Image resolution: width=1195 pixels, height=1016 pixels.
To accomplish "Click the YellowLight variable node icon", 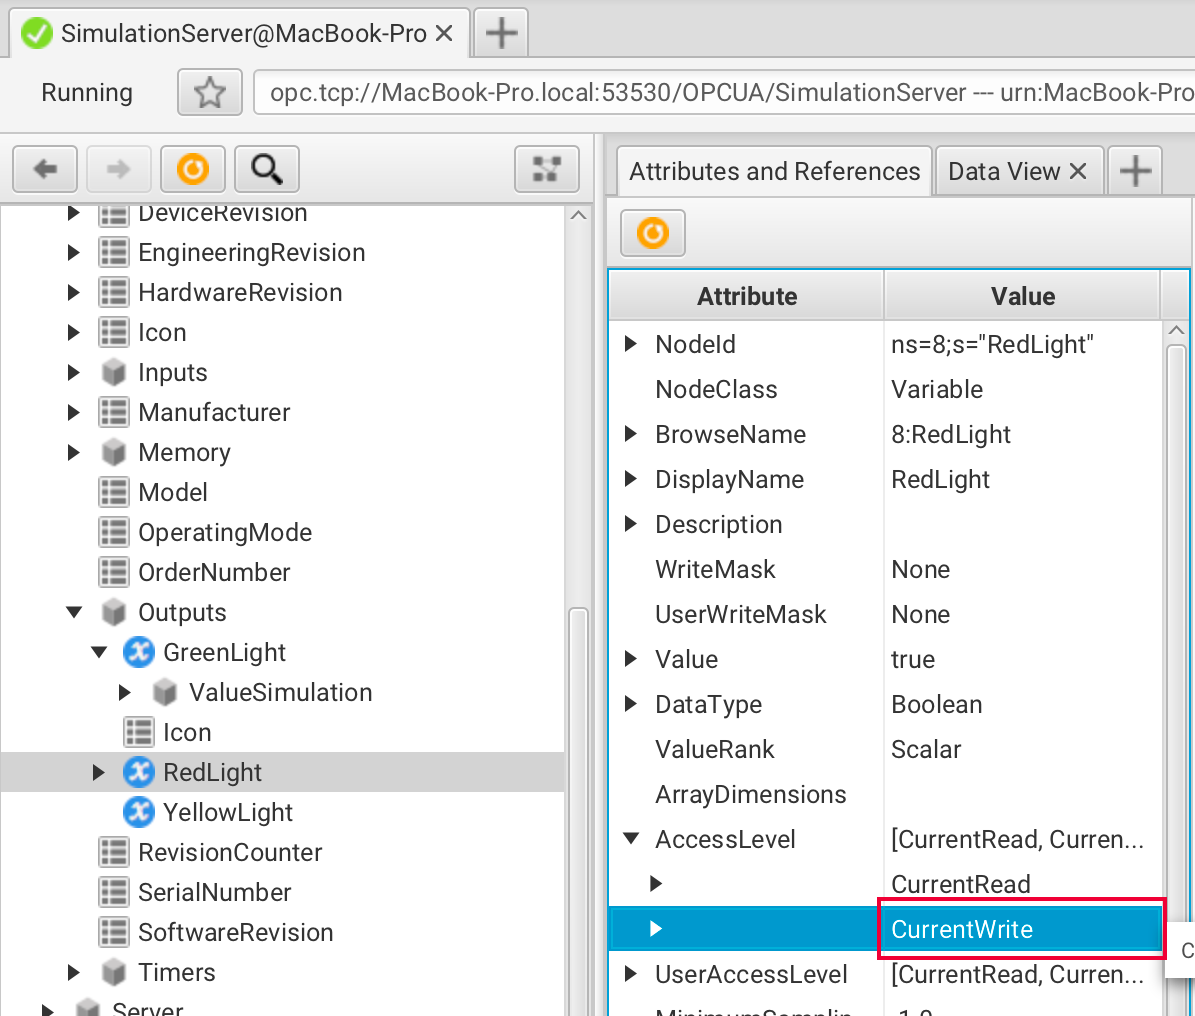I will pyautogui.click(x=138, y=813).
